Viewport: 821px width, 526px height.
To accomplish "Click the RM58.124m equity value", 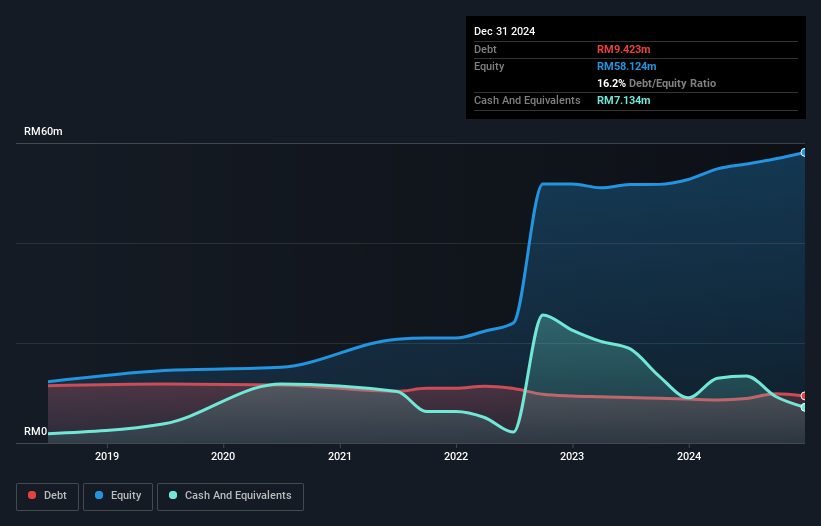I will 627,66.
